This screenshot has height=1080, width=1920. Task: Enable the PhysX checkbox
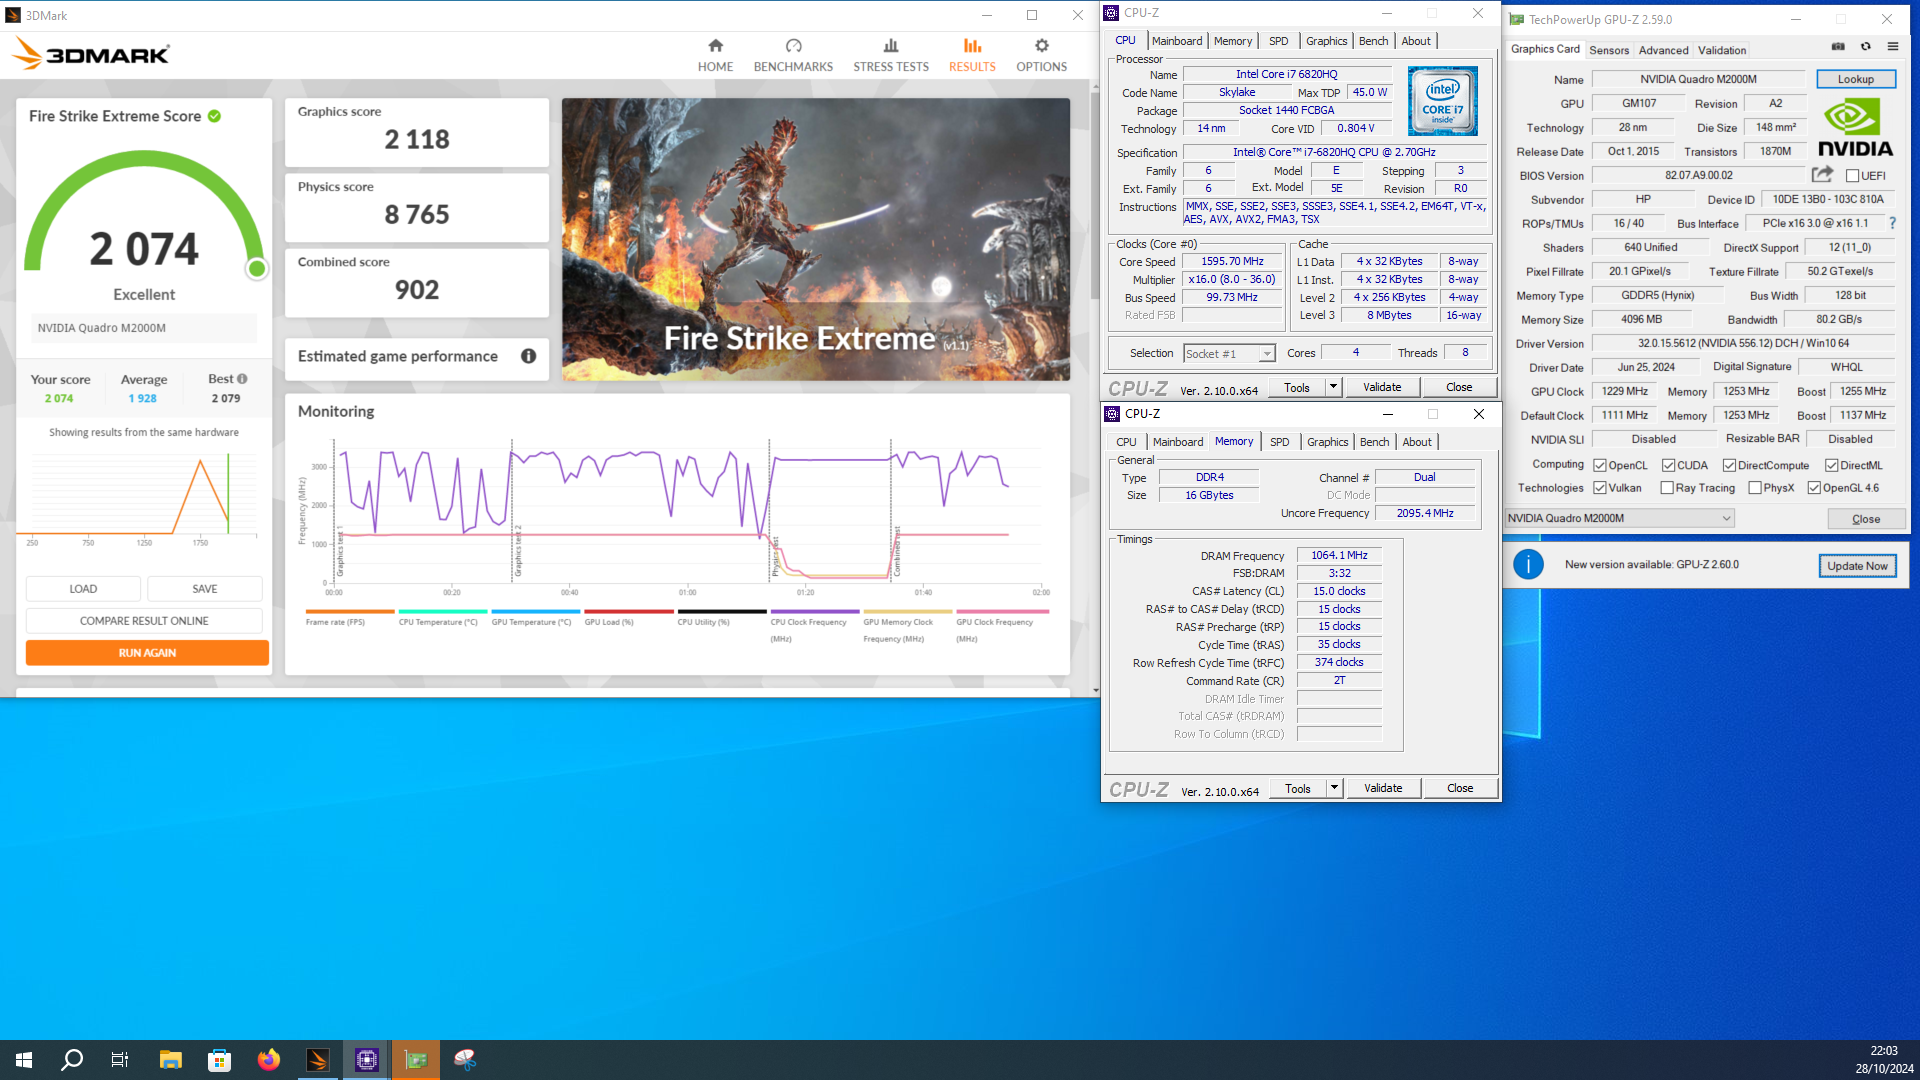pyautogui.click(x=1755, y=488)
